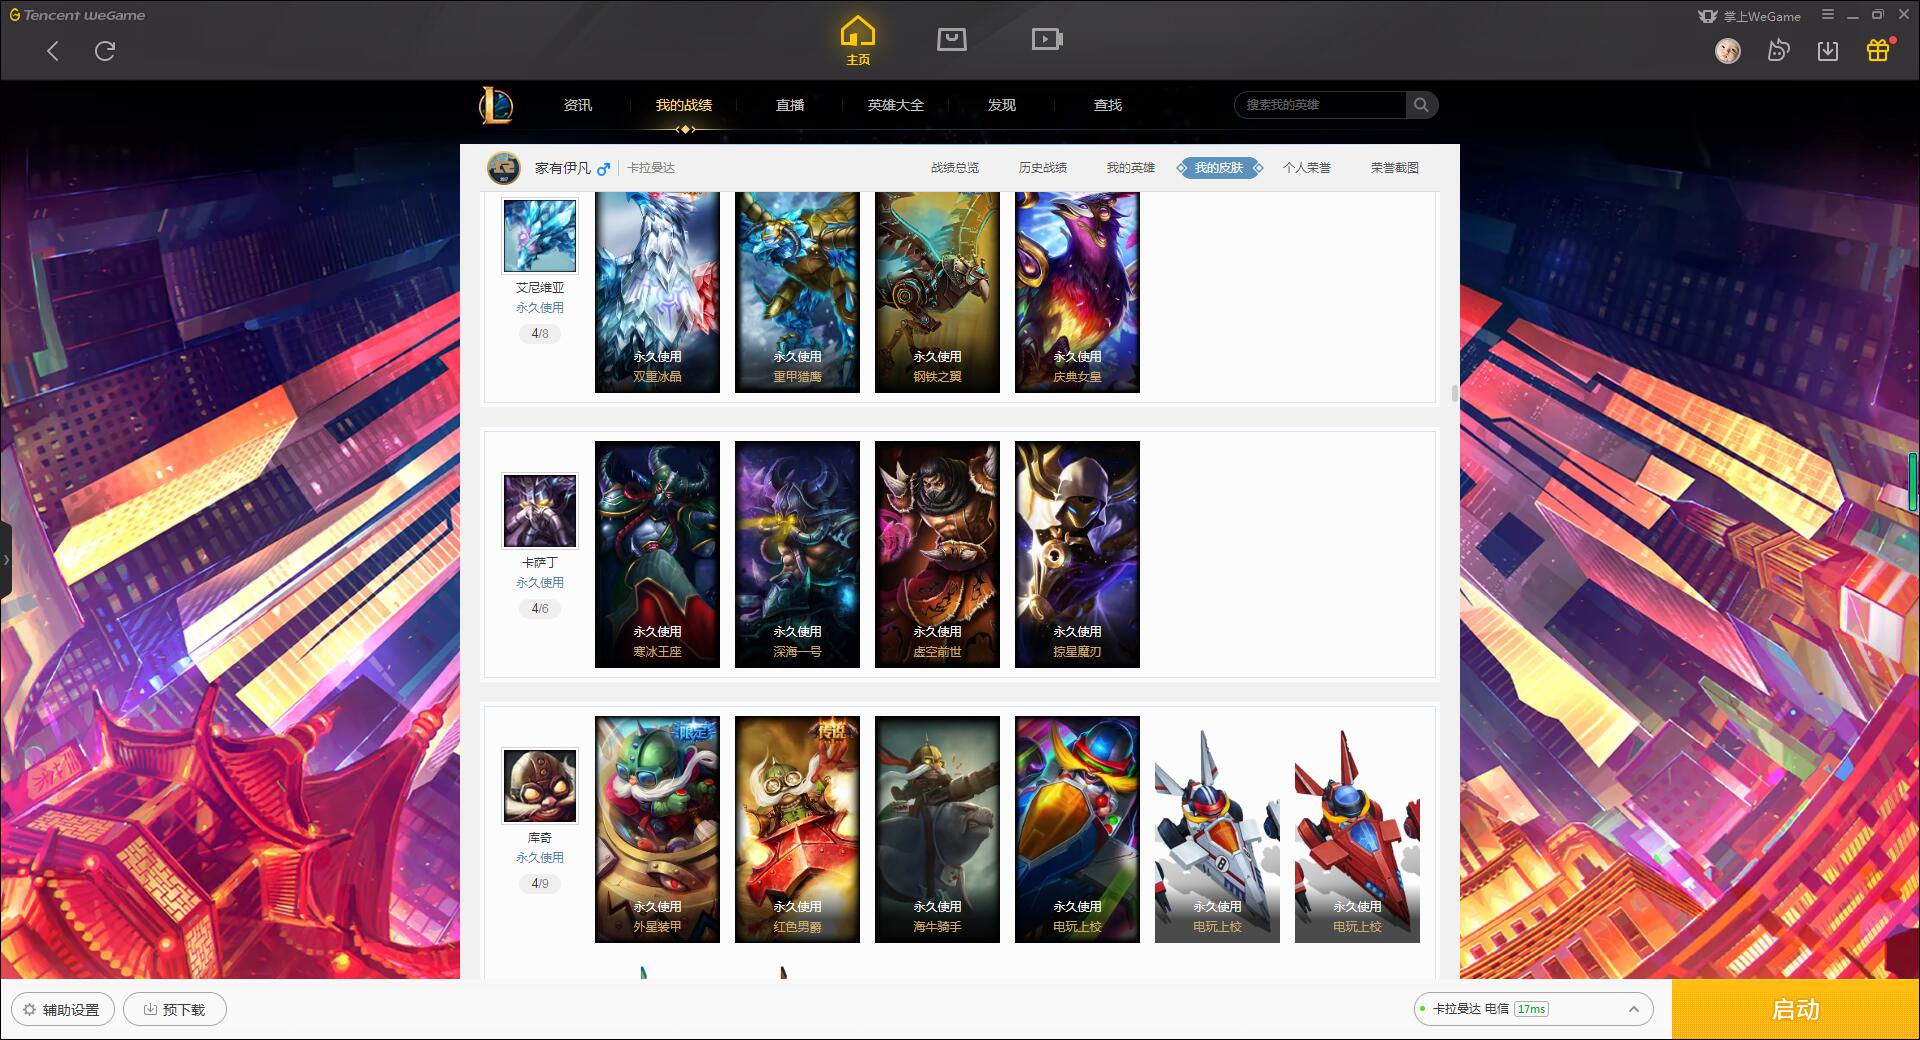This screenshot has width=1920, height=1040.
Task: Open the gift box icon
Action: 1878,50
